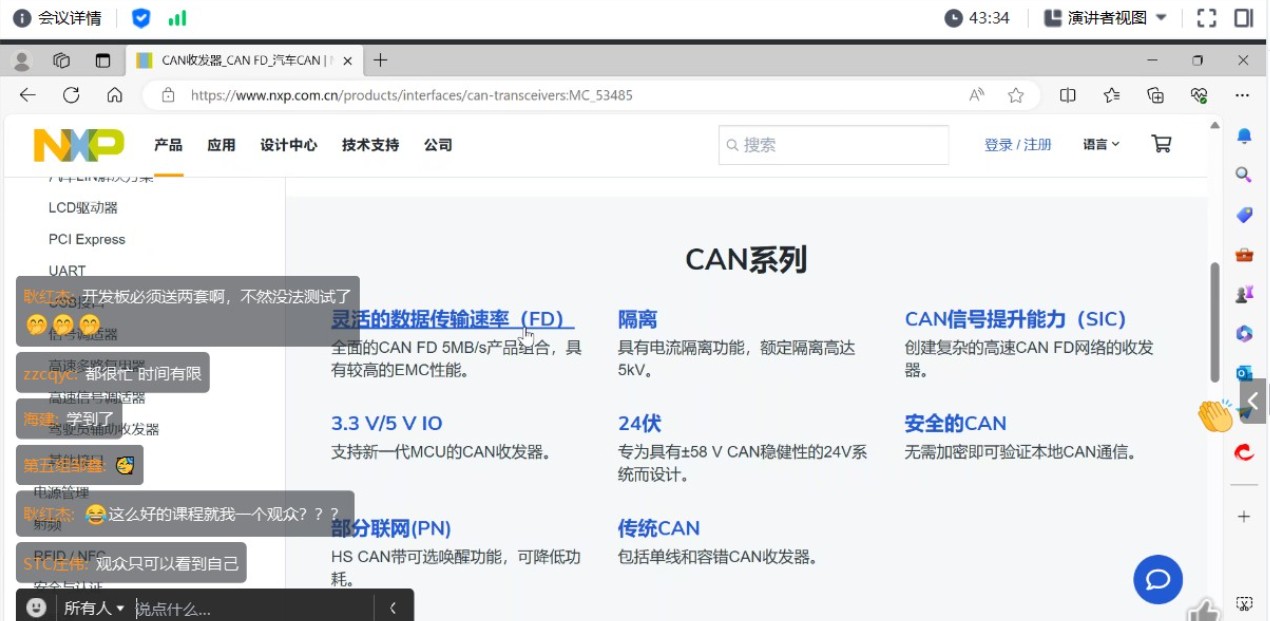
Task: View site security lock icon
Action: (x=168, y=95)
